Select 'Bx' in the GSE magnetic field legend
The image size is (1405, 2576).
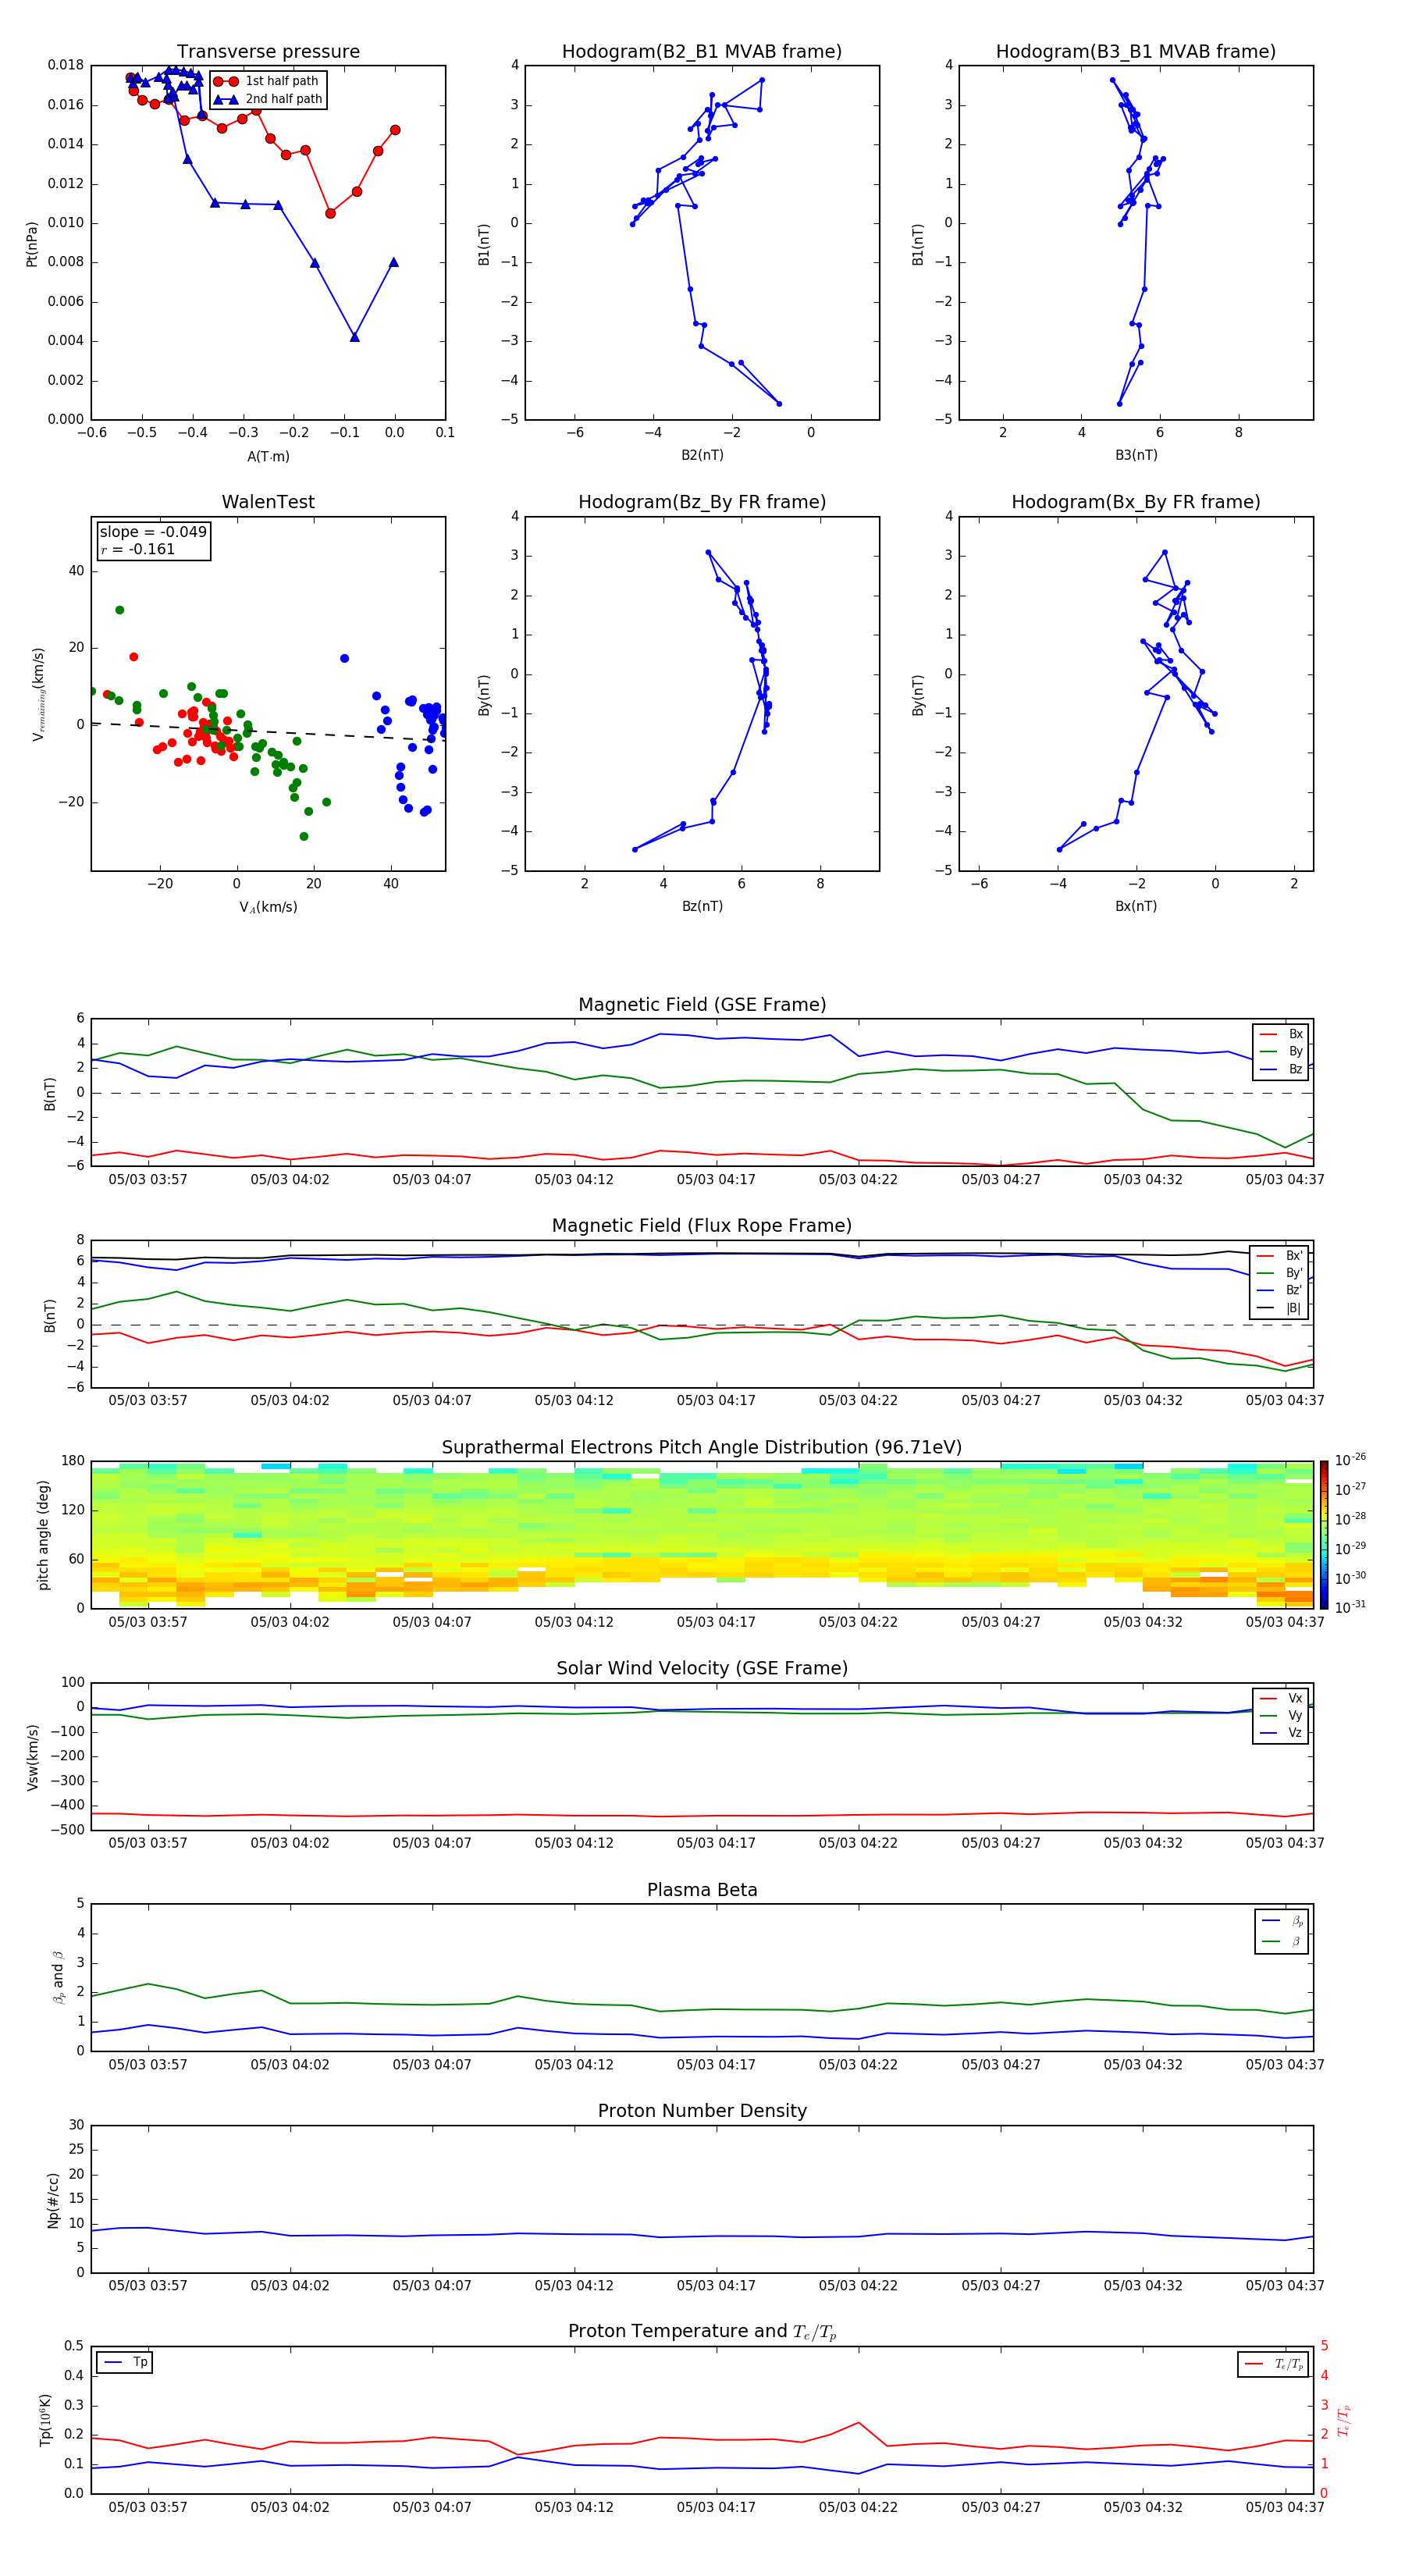pos(1282,1034)
